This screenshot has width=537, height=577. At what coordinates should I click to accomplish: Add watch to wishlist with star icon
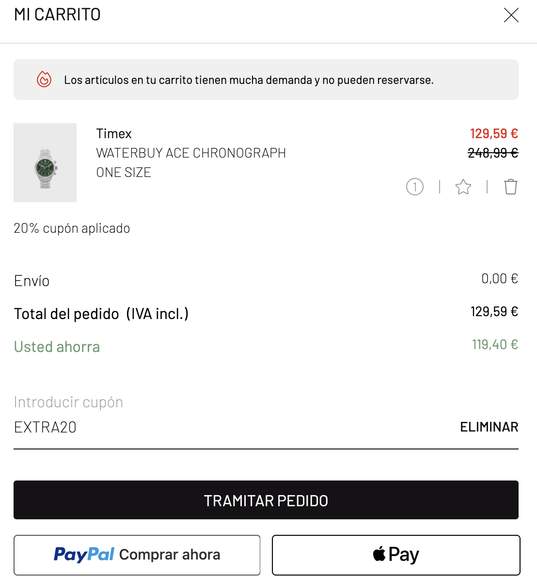463,187
